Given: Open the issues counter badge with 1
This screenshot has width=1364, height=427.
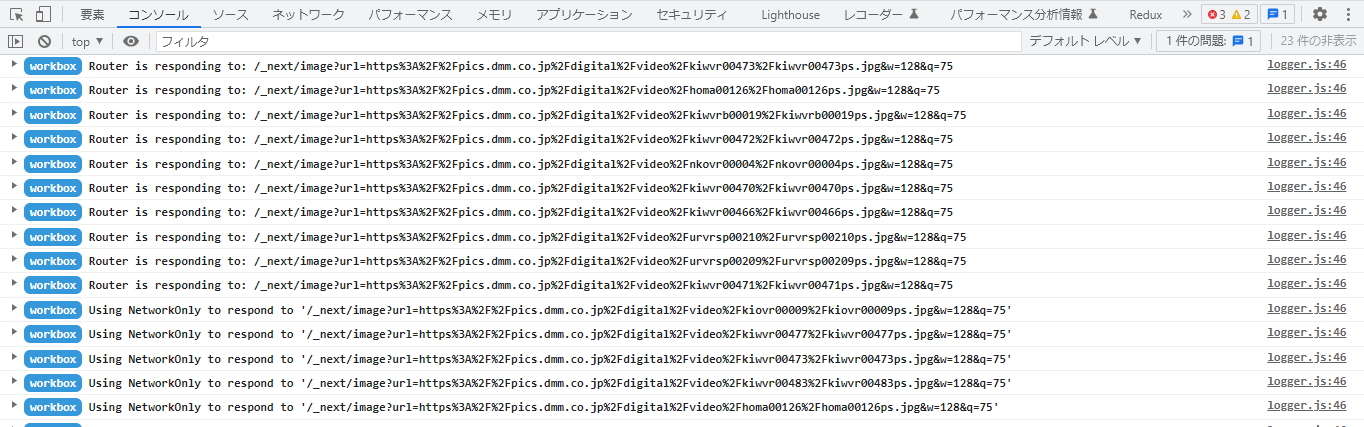Looking at the screenshot, I should point(1277,14).
